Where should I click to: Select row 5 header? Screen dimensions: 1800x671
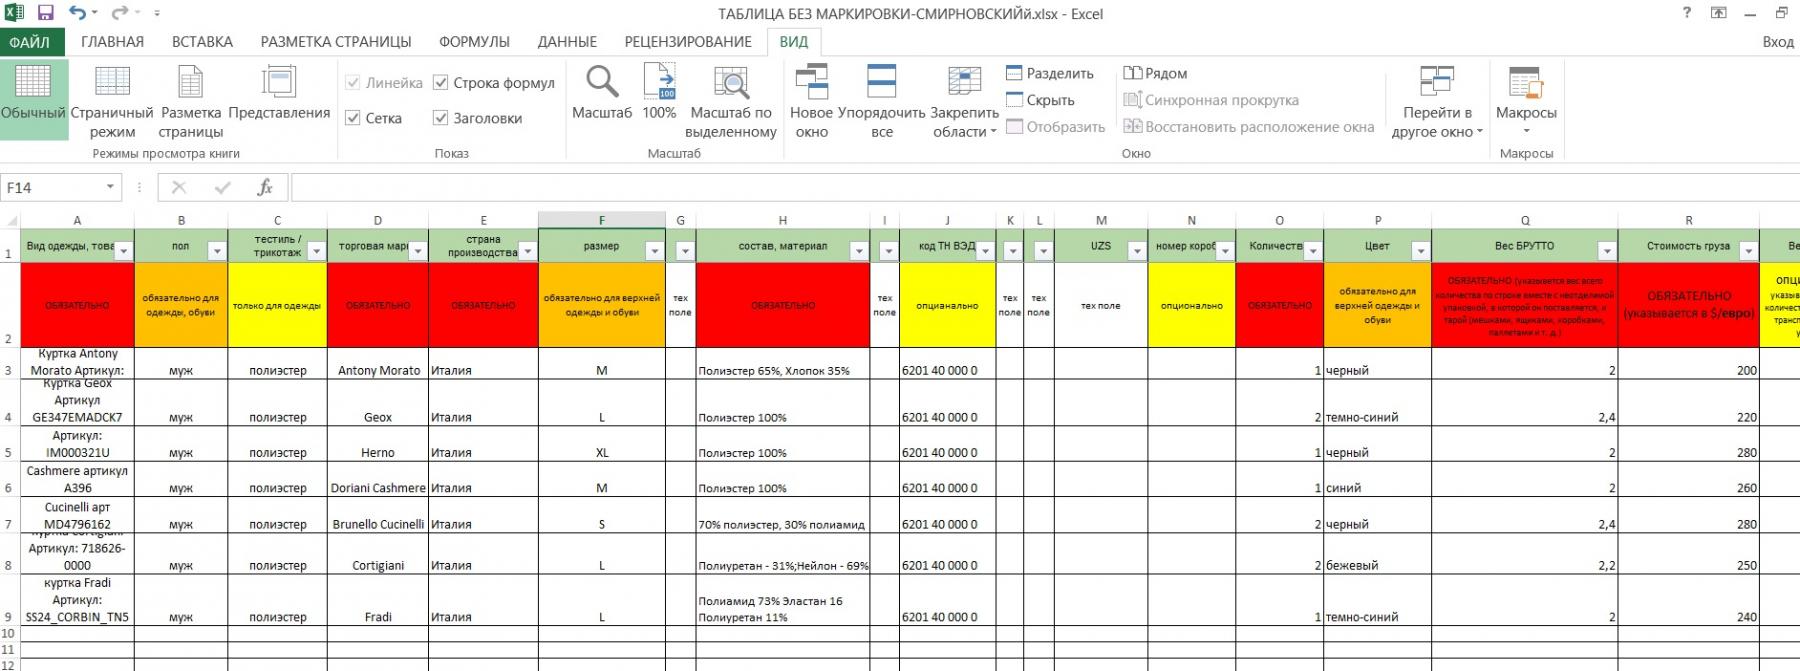[x=9, y=444]
